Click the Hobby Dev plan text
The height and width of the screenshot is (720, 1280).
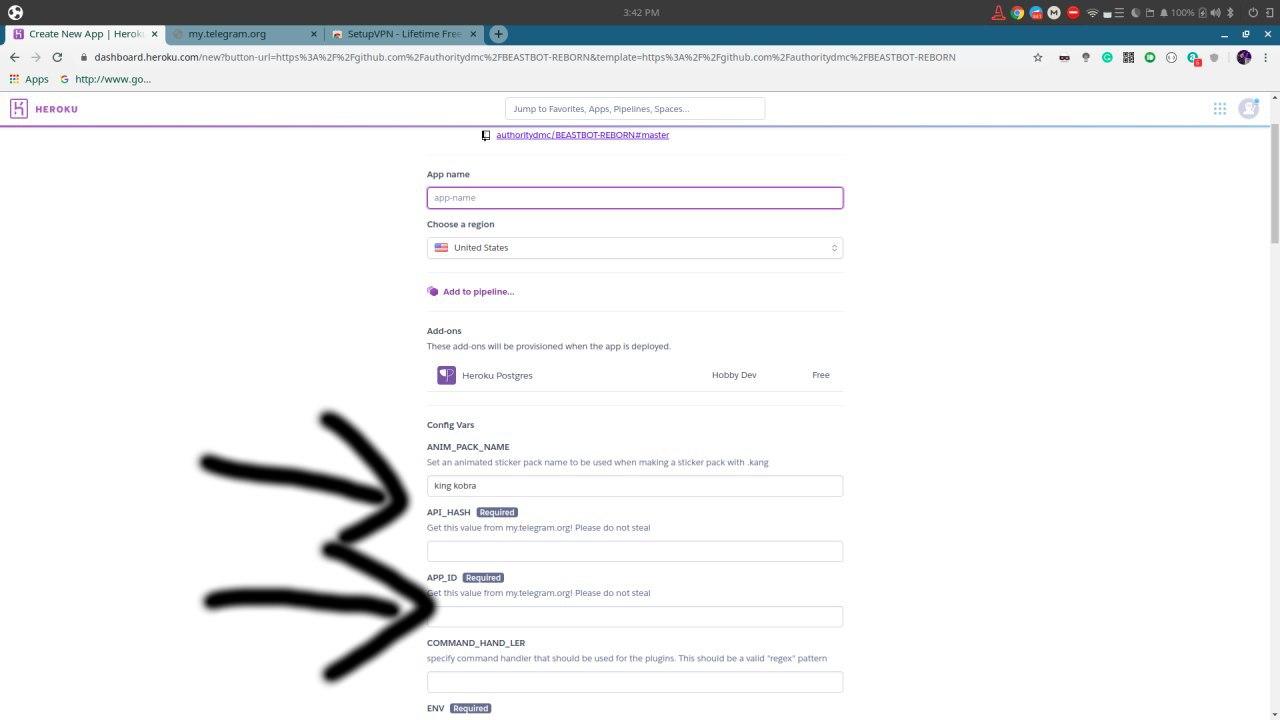734,375
